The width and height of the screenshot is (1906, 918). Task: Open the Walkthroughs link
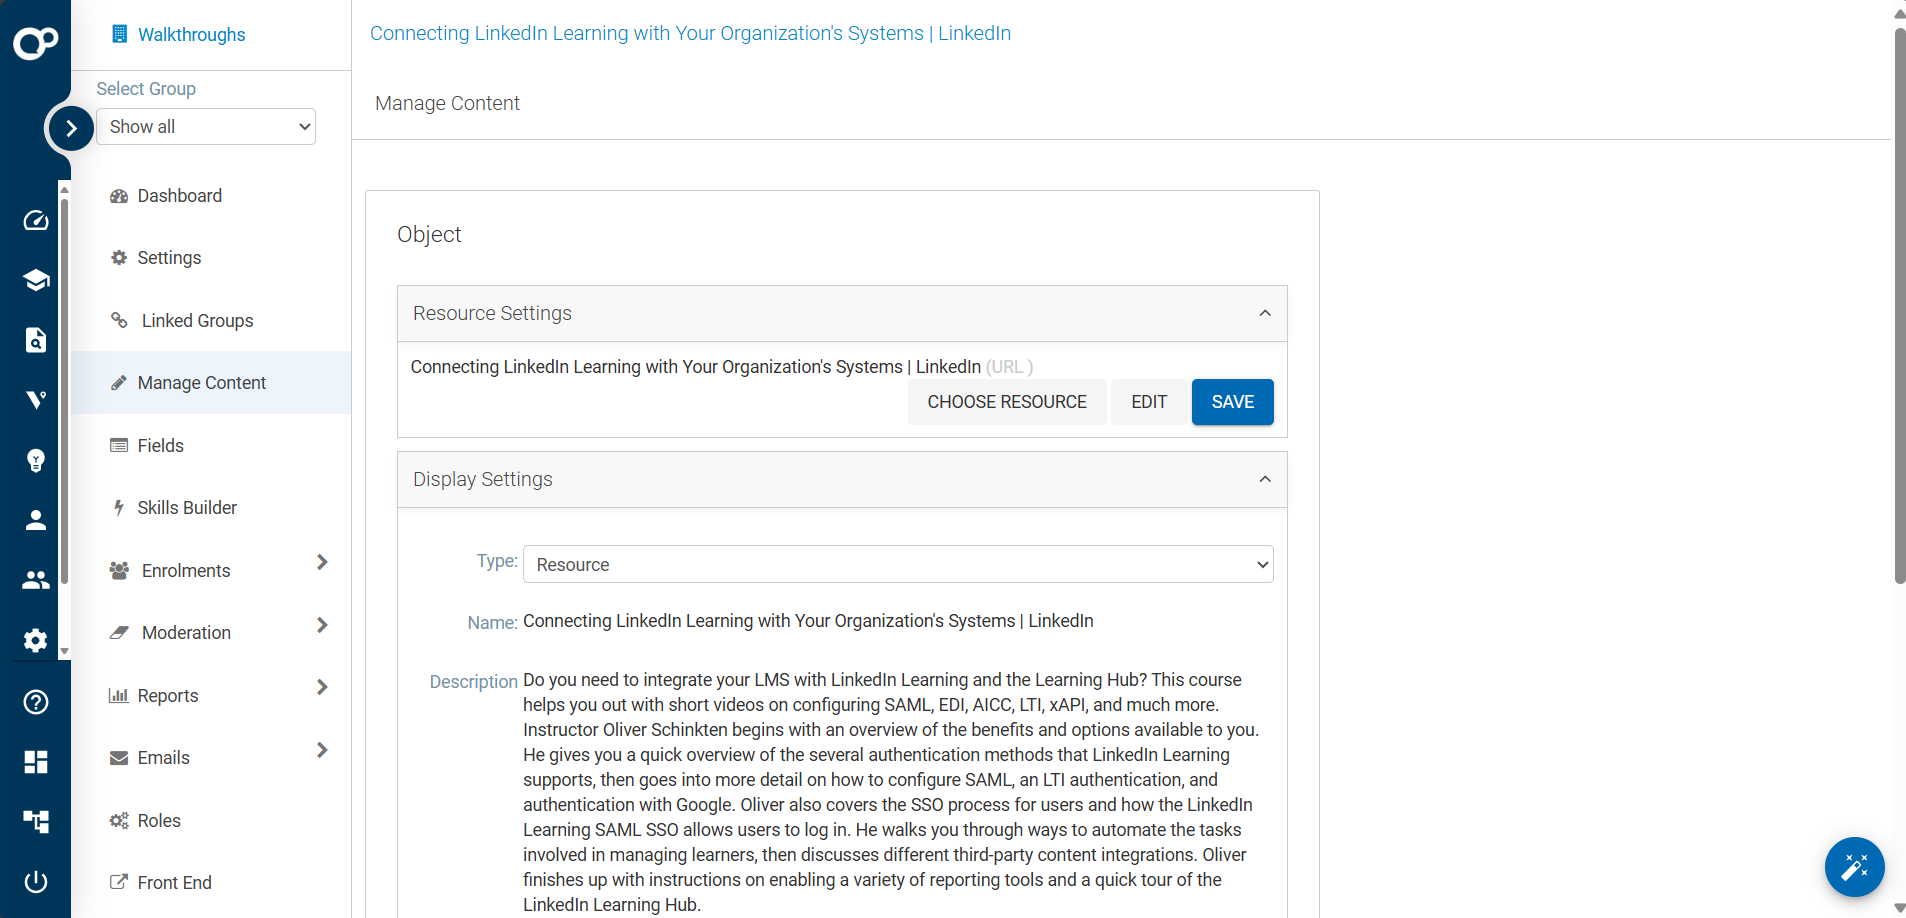coord(191,35)
